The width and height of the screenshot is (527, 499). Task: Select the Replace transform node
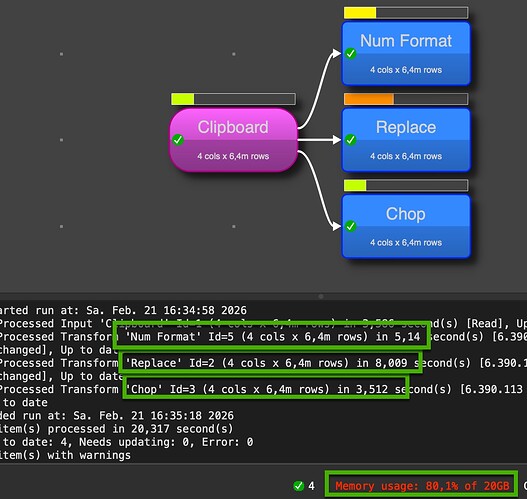click(406, 140)
